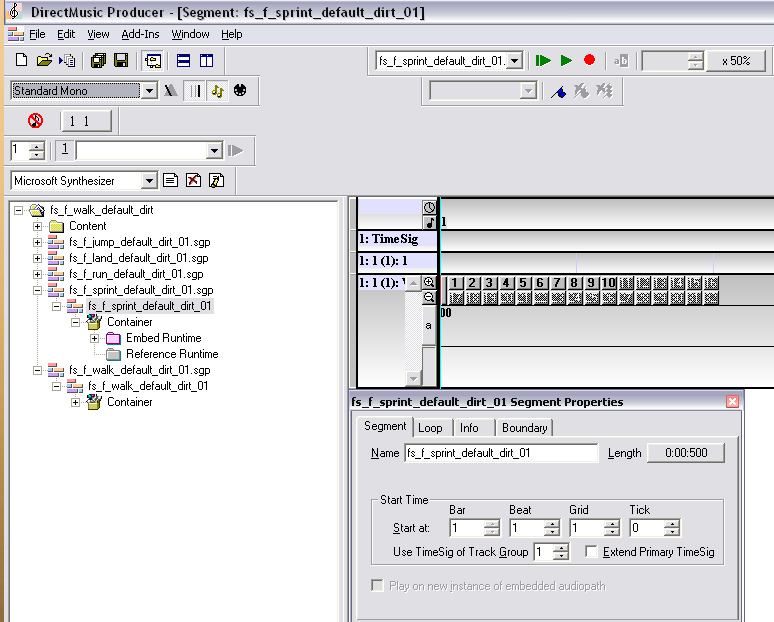Click the blue flag transition icon
This screenshot has height=622, width=774.
[x=559, y=91]
